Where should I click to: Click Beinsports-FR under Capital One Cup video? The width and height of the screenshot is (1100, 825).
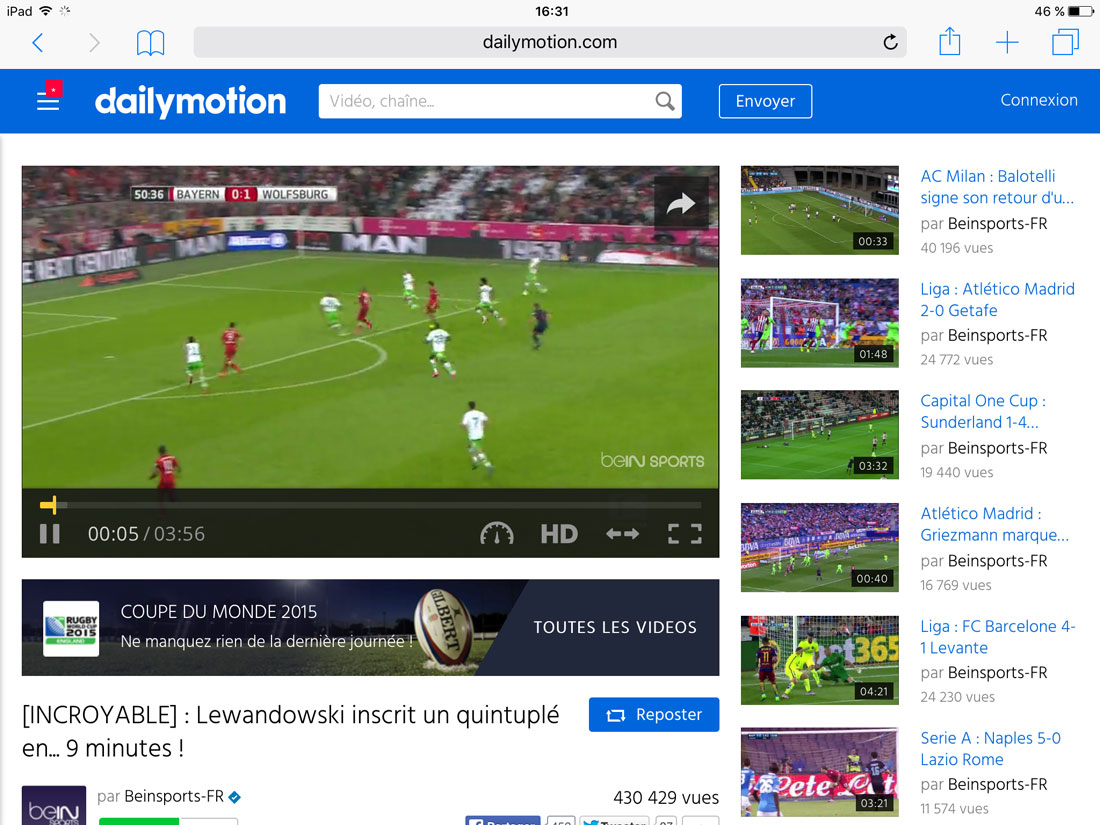point(998,448)
